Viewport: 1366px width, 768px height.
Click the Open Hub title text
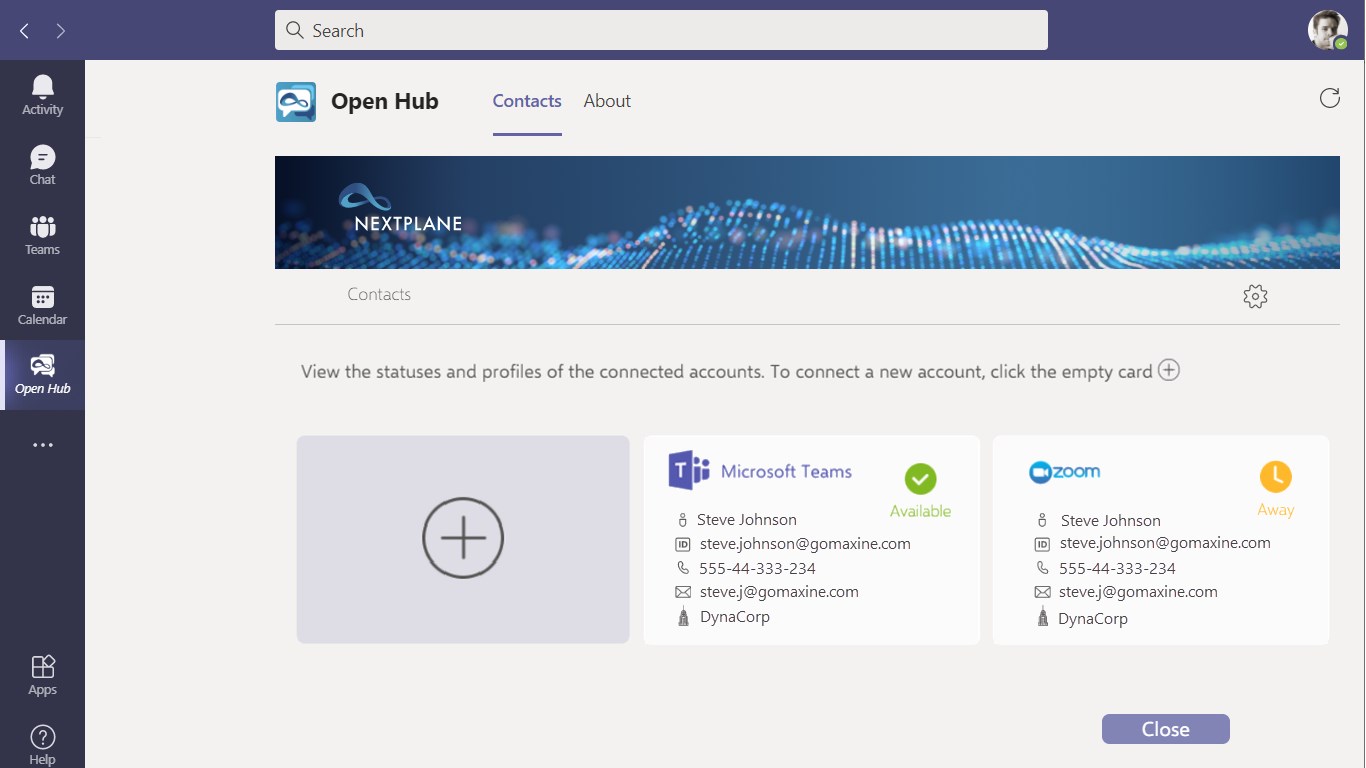tap(385, 101)
